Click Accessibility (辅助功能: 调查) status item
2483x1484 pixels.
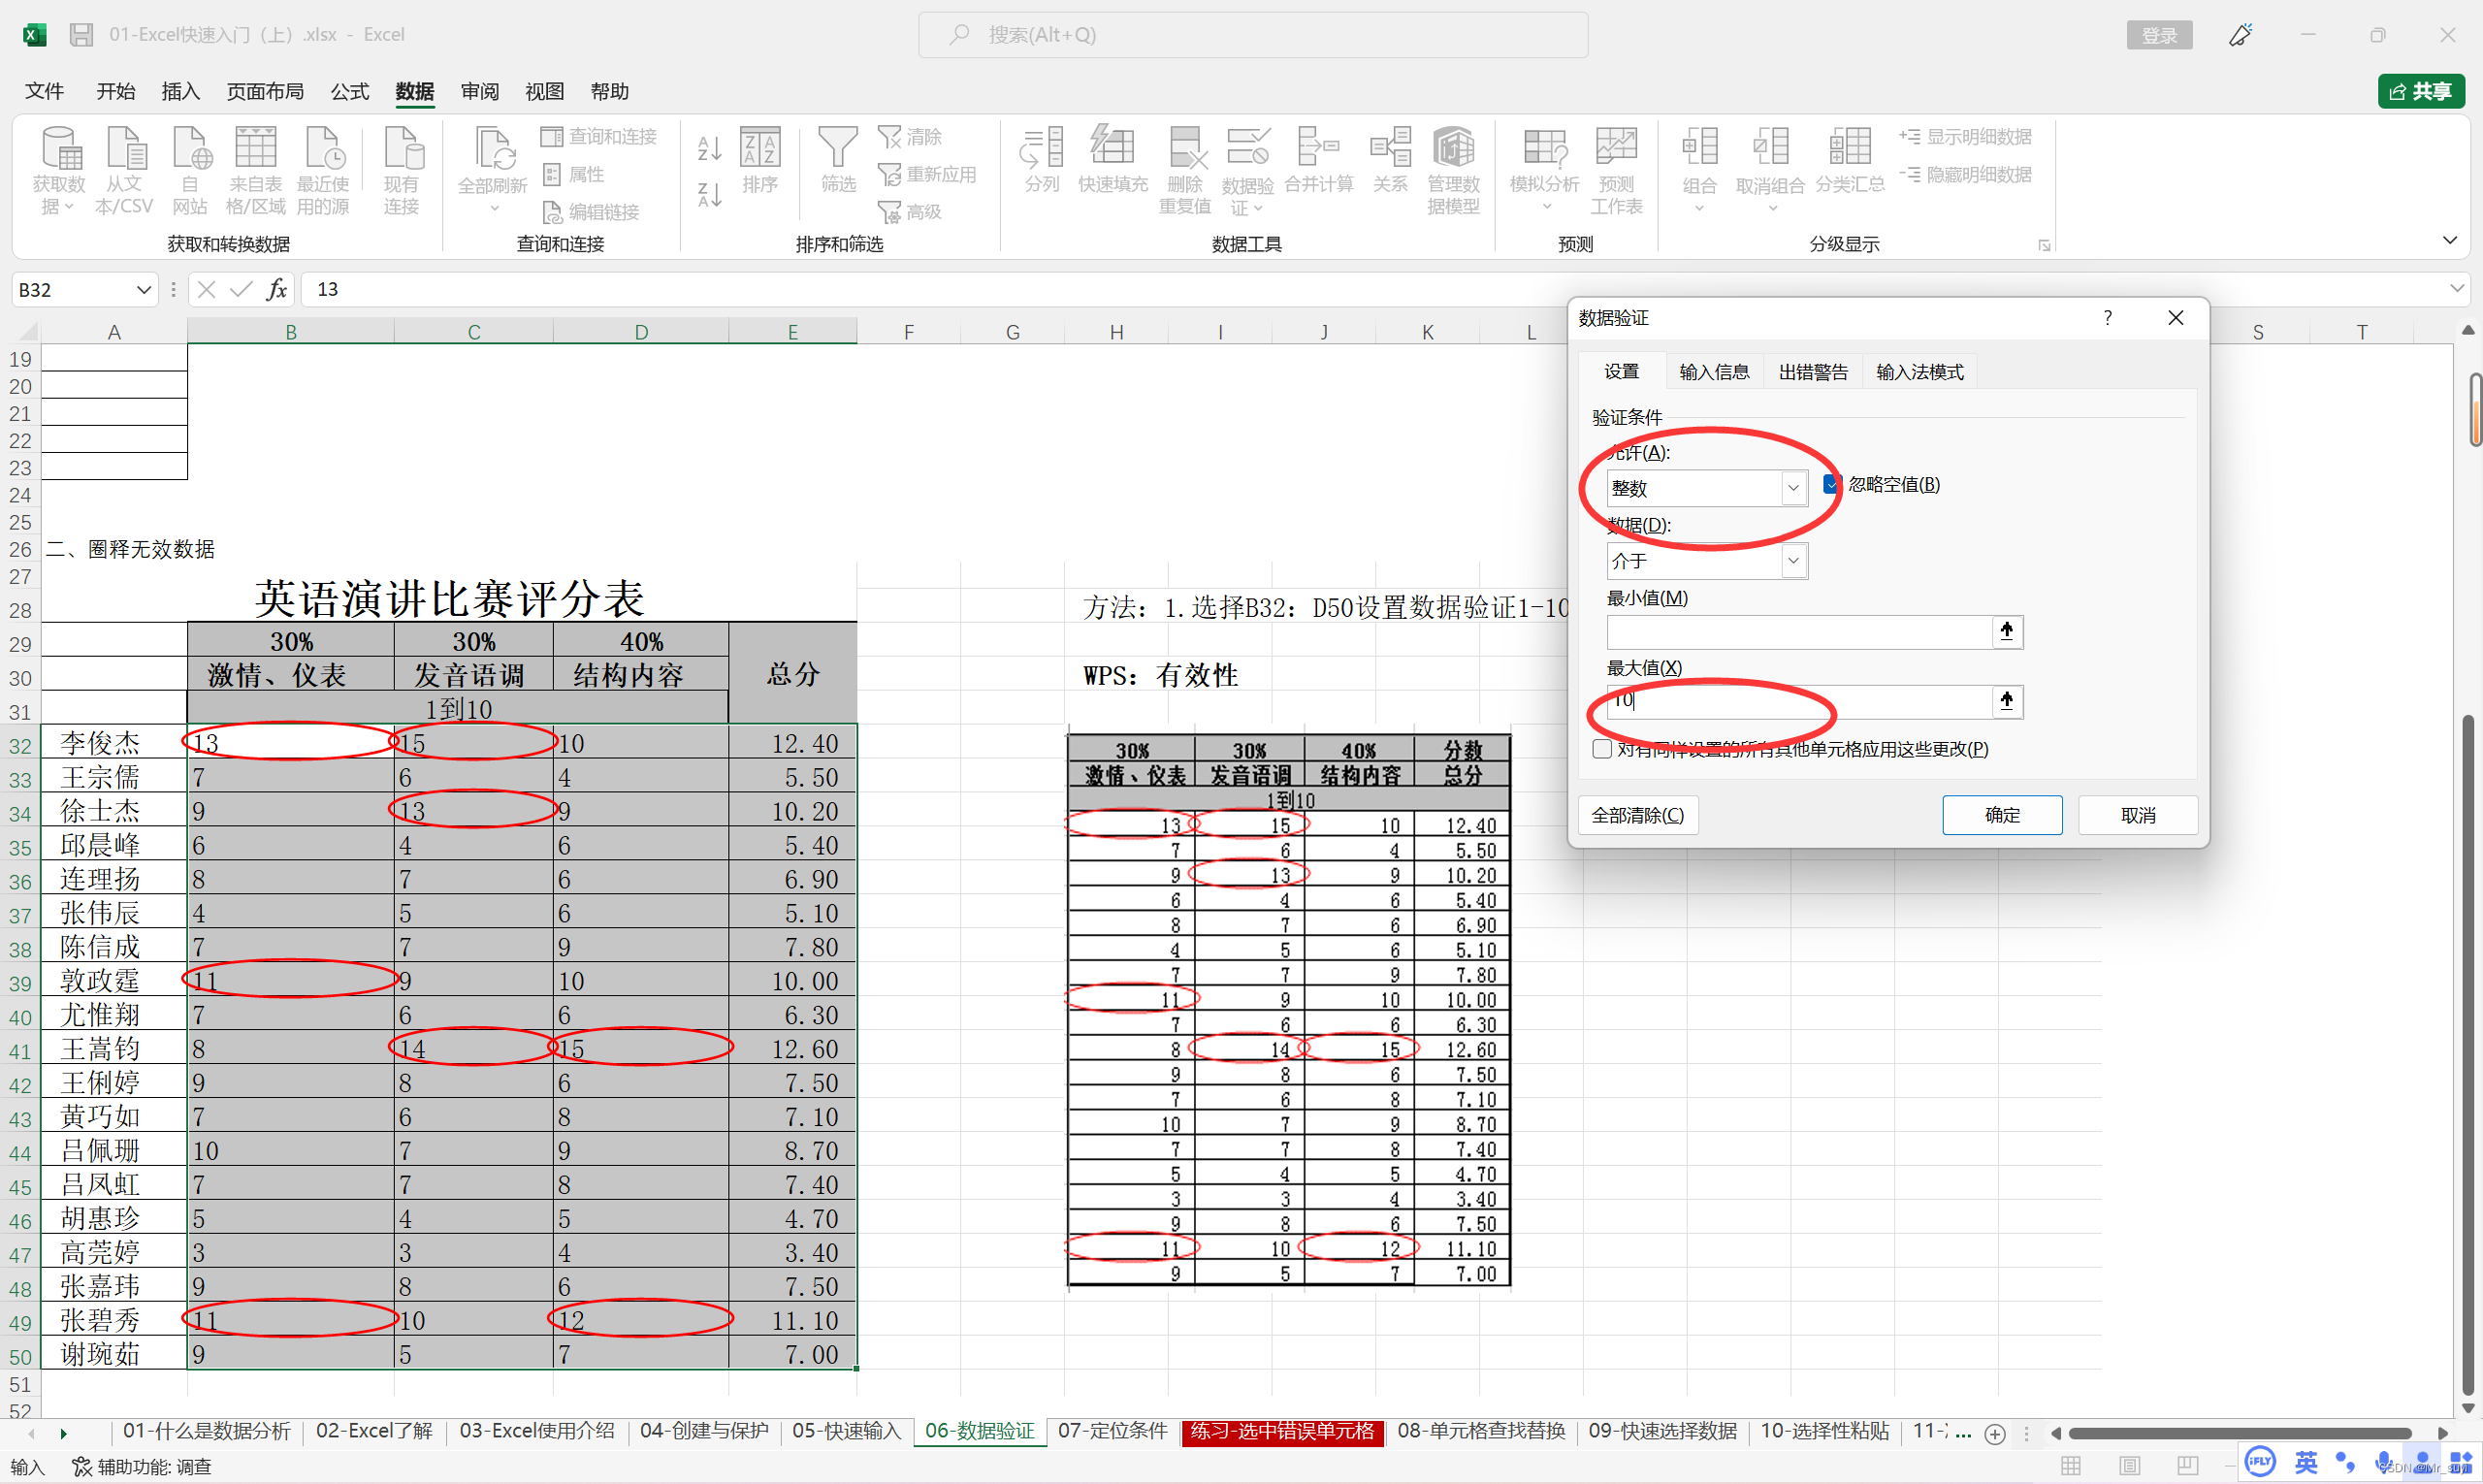[142, 1467]
